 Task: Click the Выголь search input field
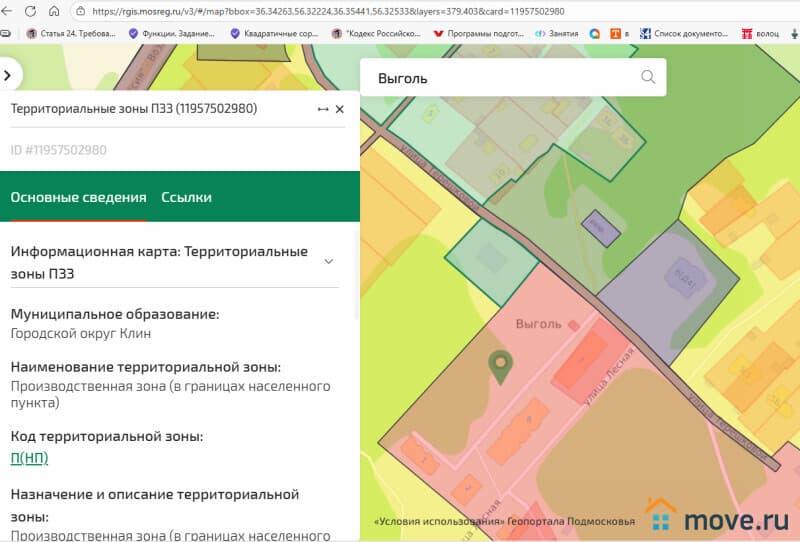(x=500, y=78)
